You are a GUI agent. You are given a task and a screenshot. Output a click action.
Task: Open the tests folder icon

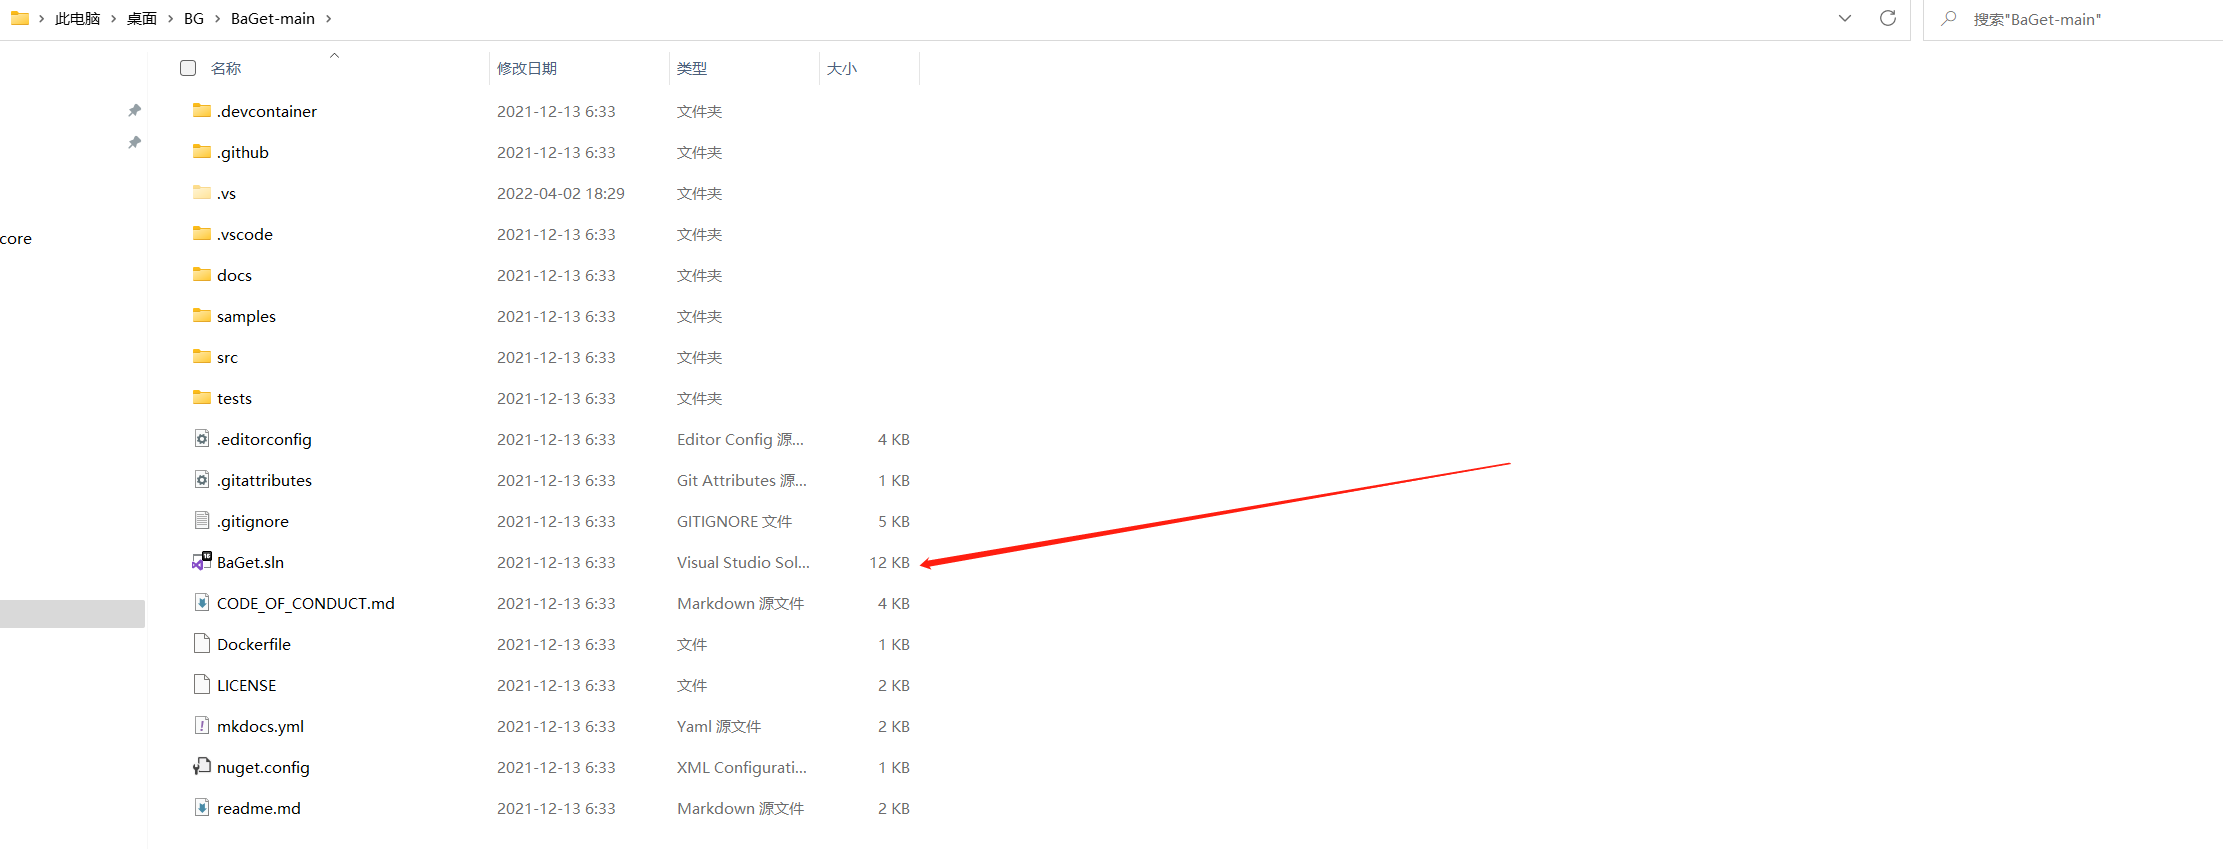202,398
